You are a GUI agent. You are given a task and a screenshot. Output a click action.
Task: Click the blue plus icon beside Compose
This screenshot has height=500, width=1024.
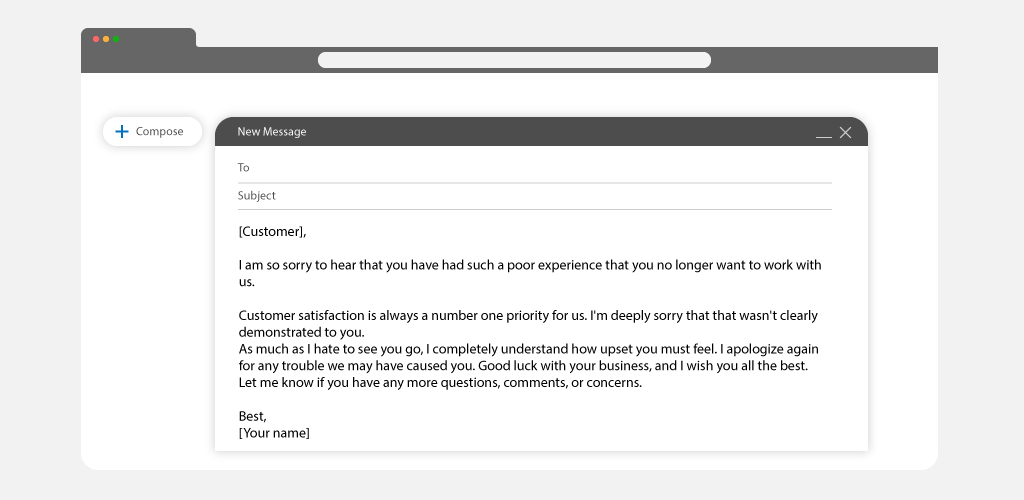click(x=121, y=132)
